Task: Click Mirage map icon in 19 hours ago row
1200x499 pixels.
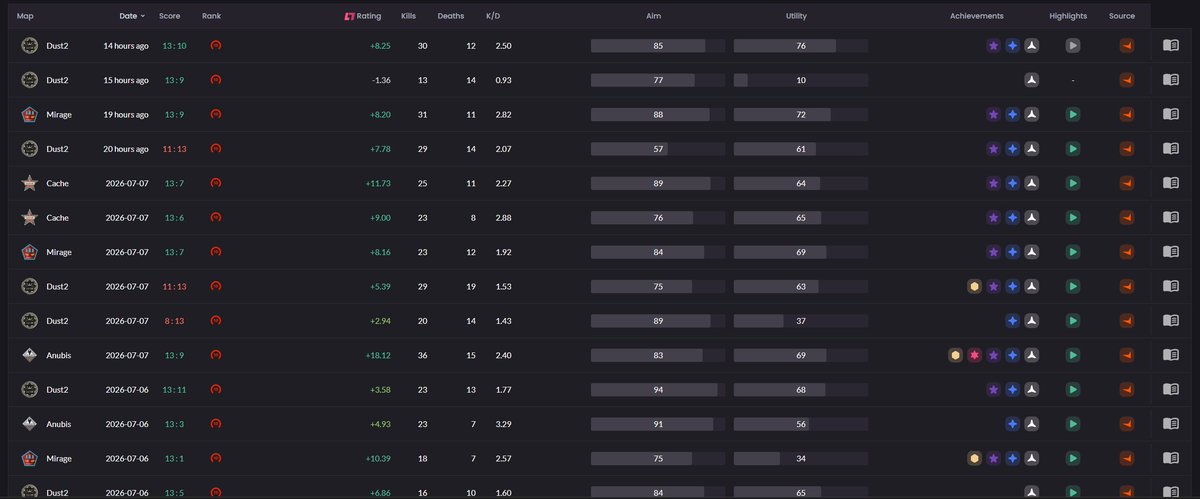Action: [29, 115]
